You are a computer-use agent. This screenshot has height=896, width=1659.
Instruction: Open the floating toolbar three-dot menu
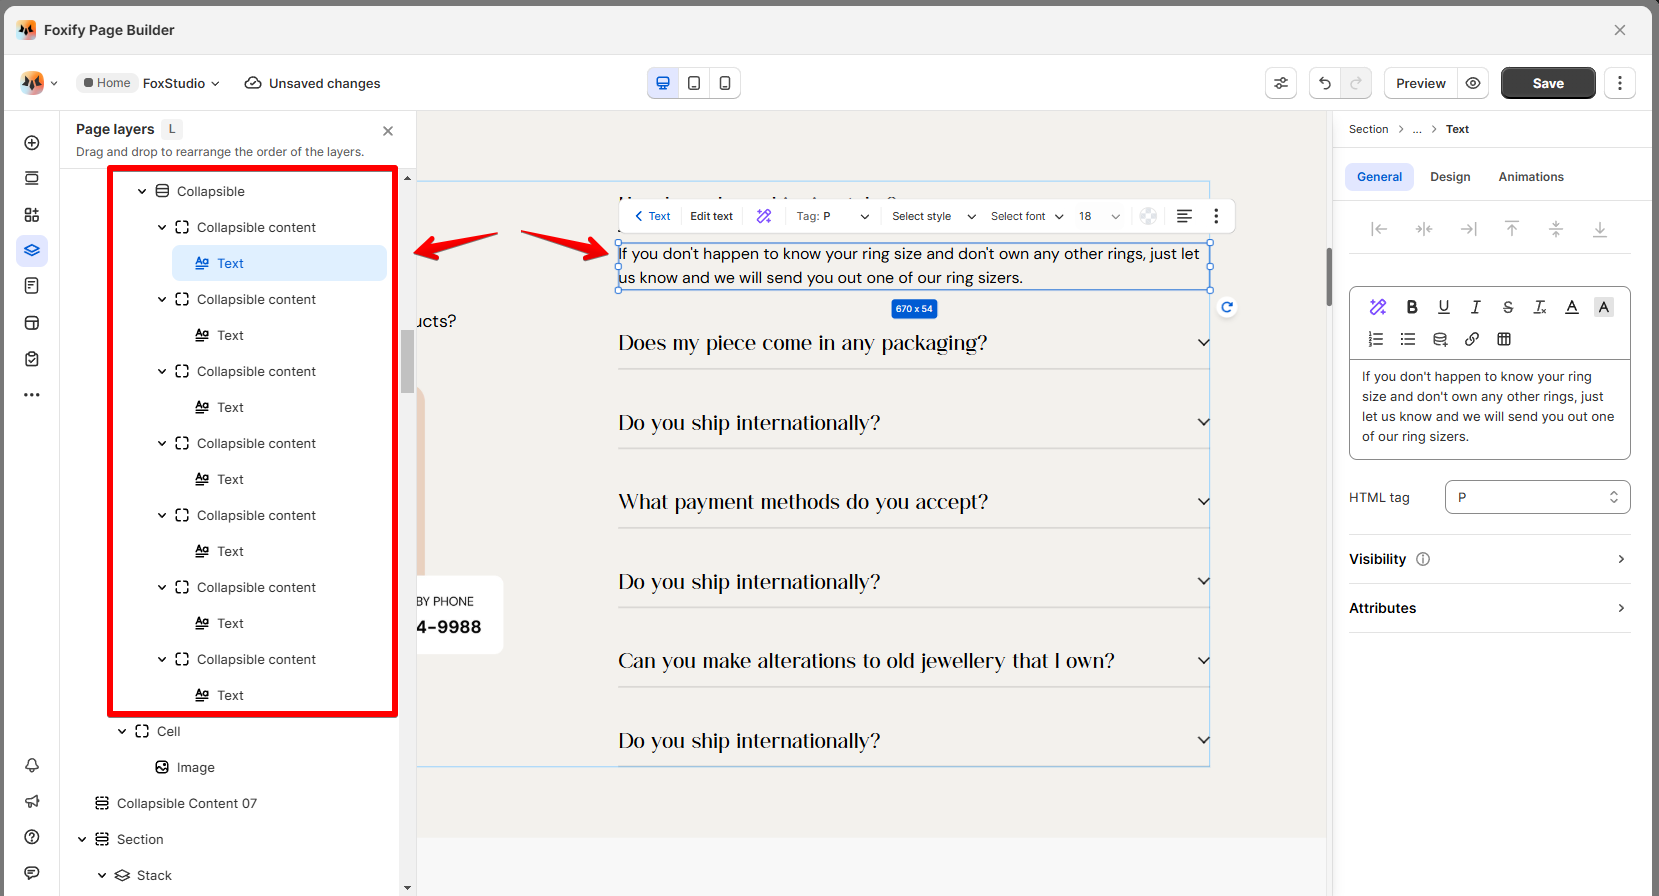1216,216
